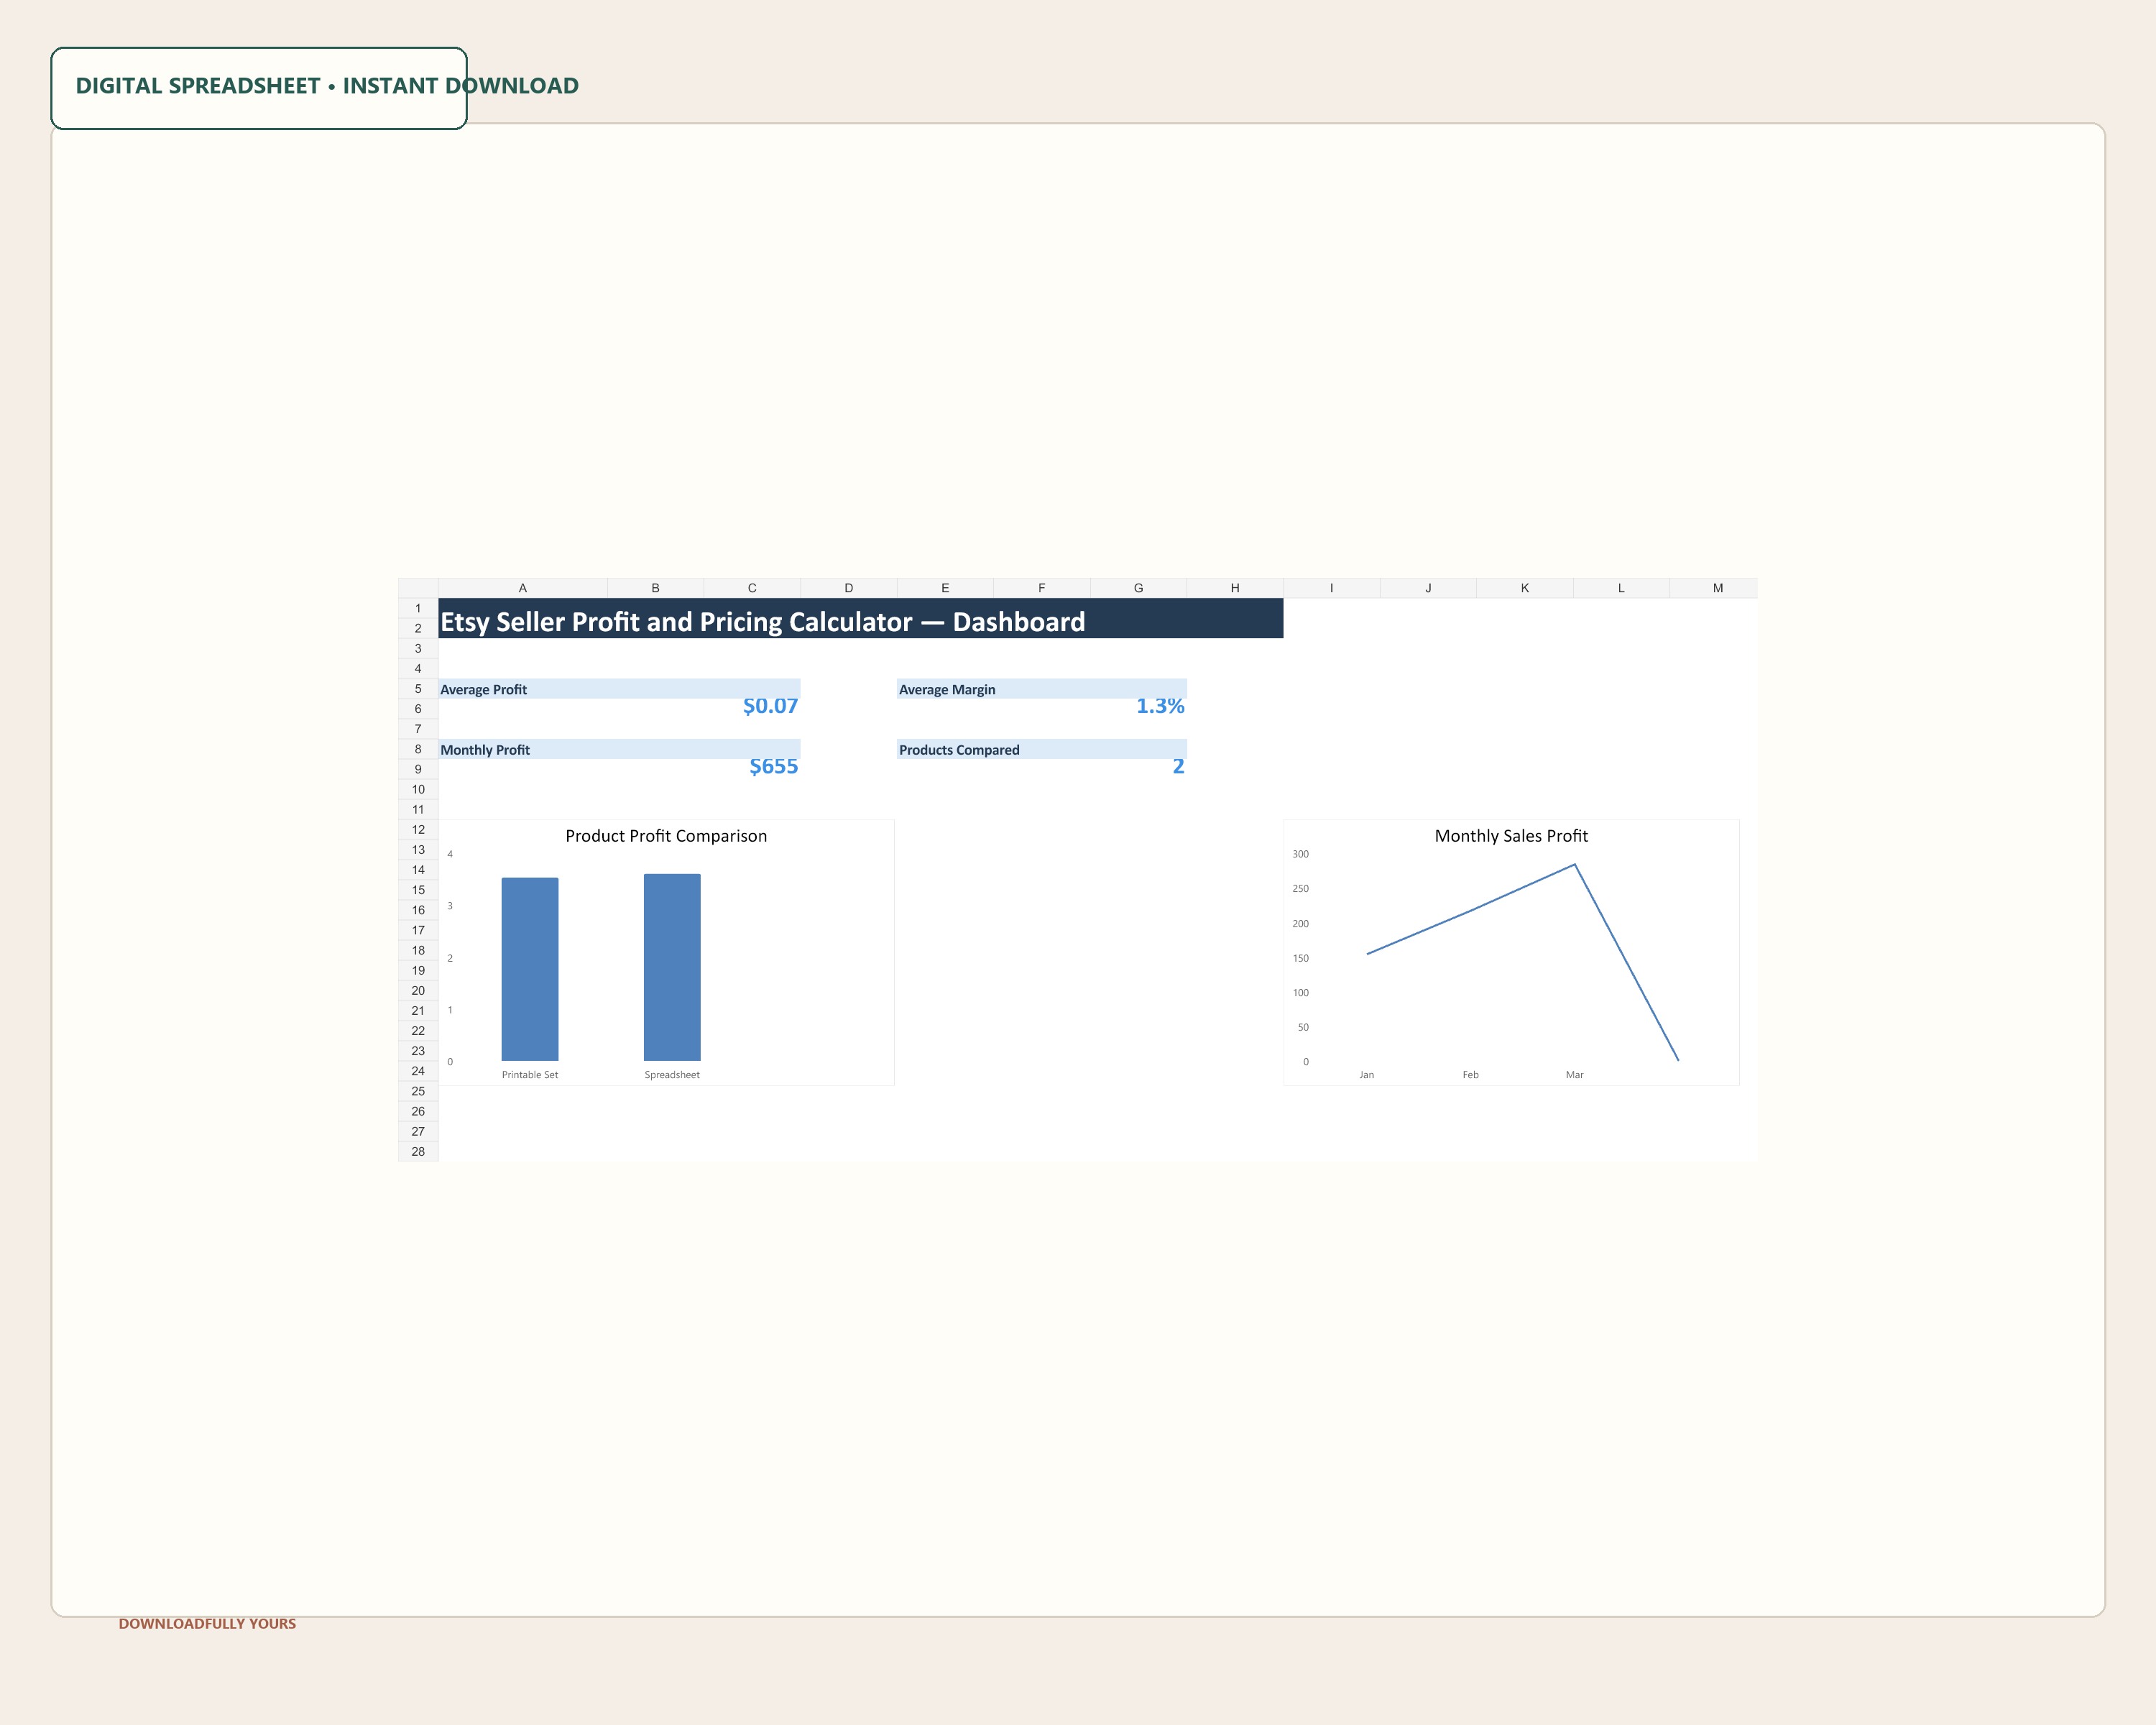Image resolution: width=2156 pixels, height=1725 pixels.
Task: Select row 9 header
Action: tap(418, 769)
